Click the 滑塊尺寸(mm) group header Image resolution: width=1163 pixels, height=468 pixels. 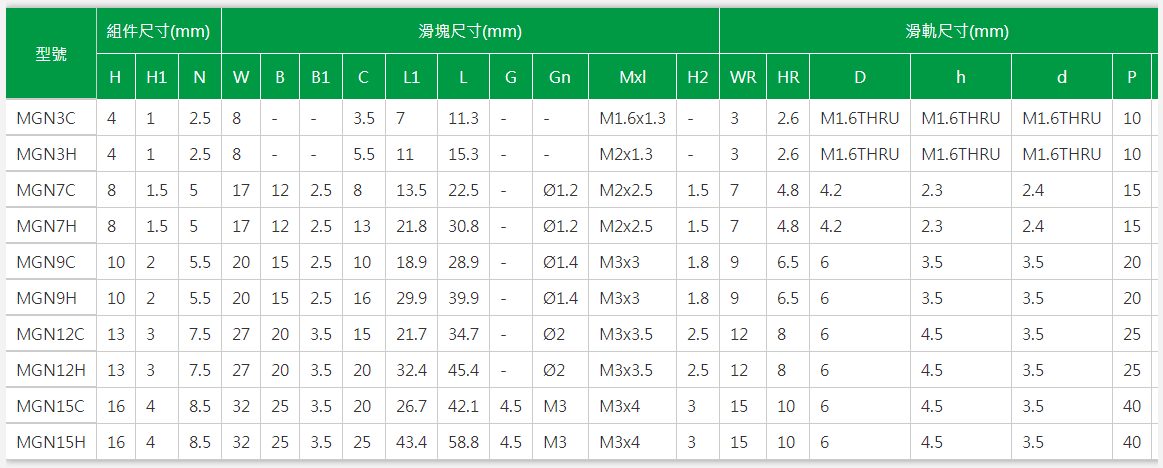click(470, 31)
